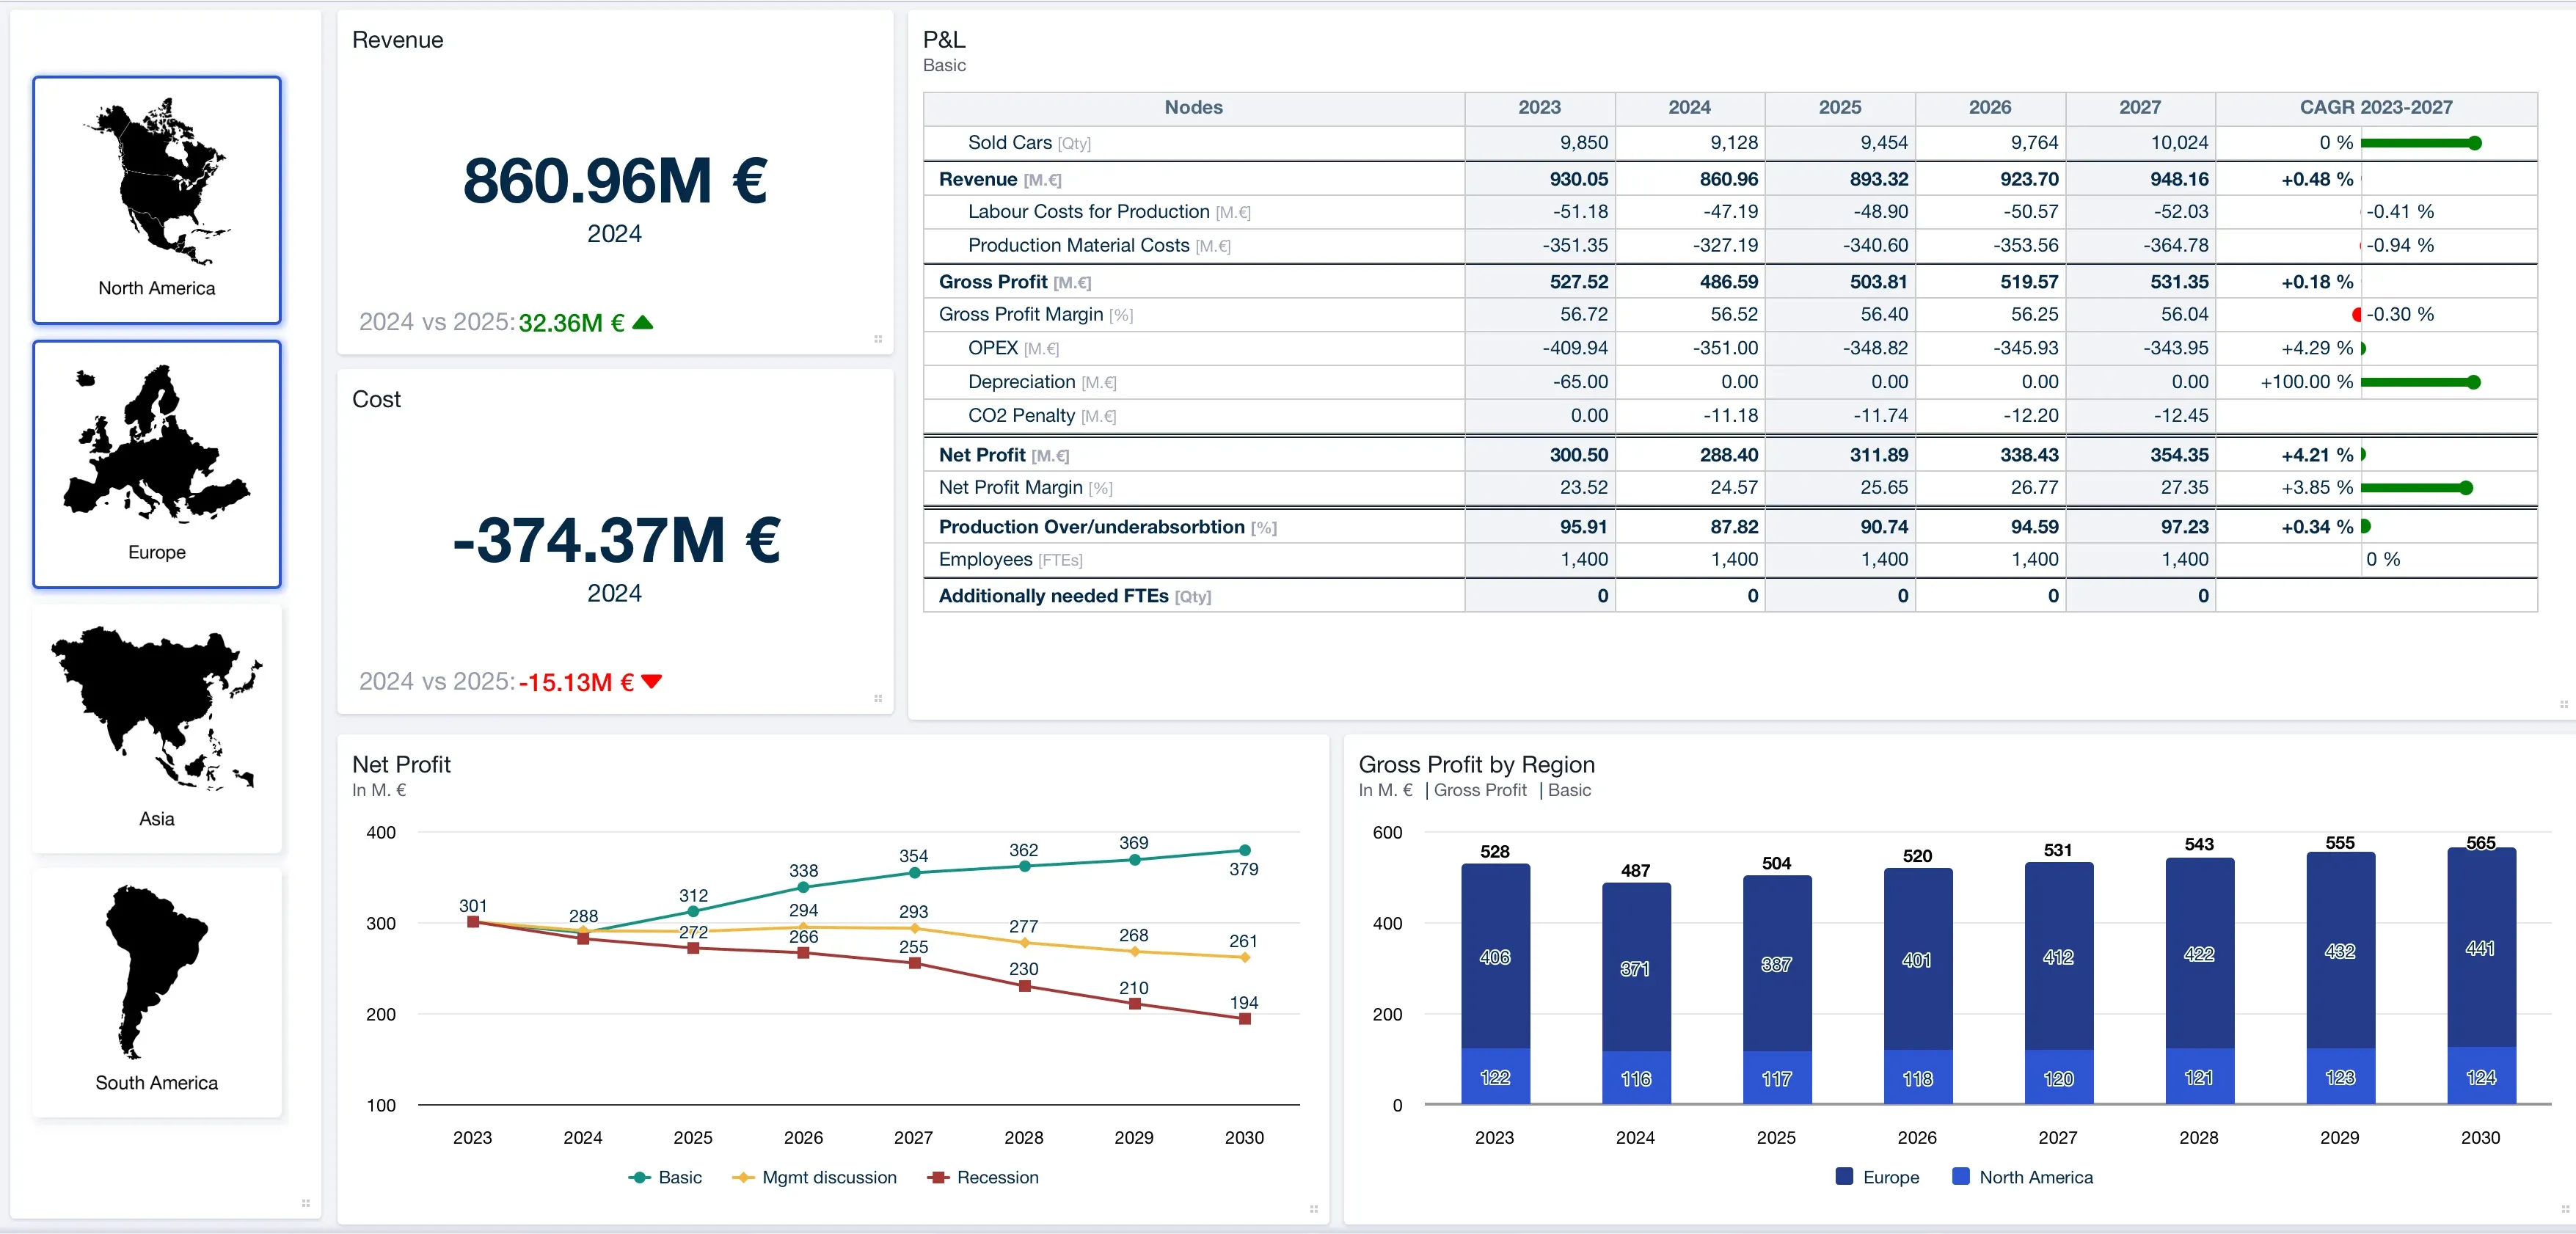
Task: Click the resize grip of the Net Profit chart
Action: pos(1314,1209)
